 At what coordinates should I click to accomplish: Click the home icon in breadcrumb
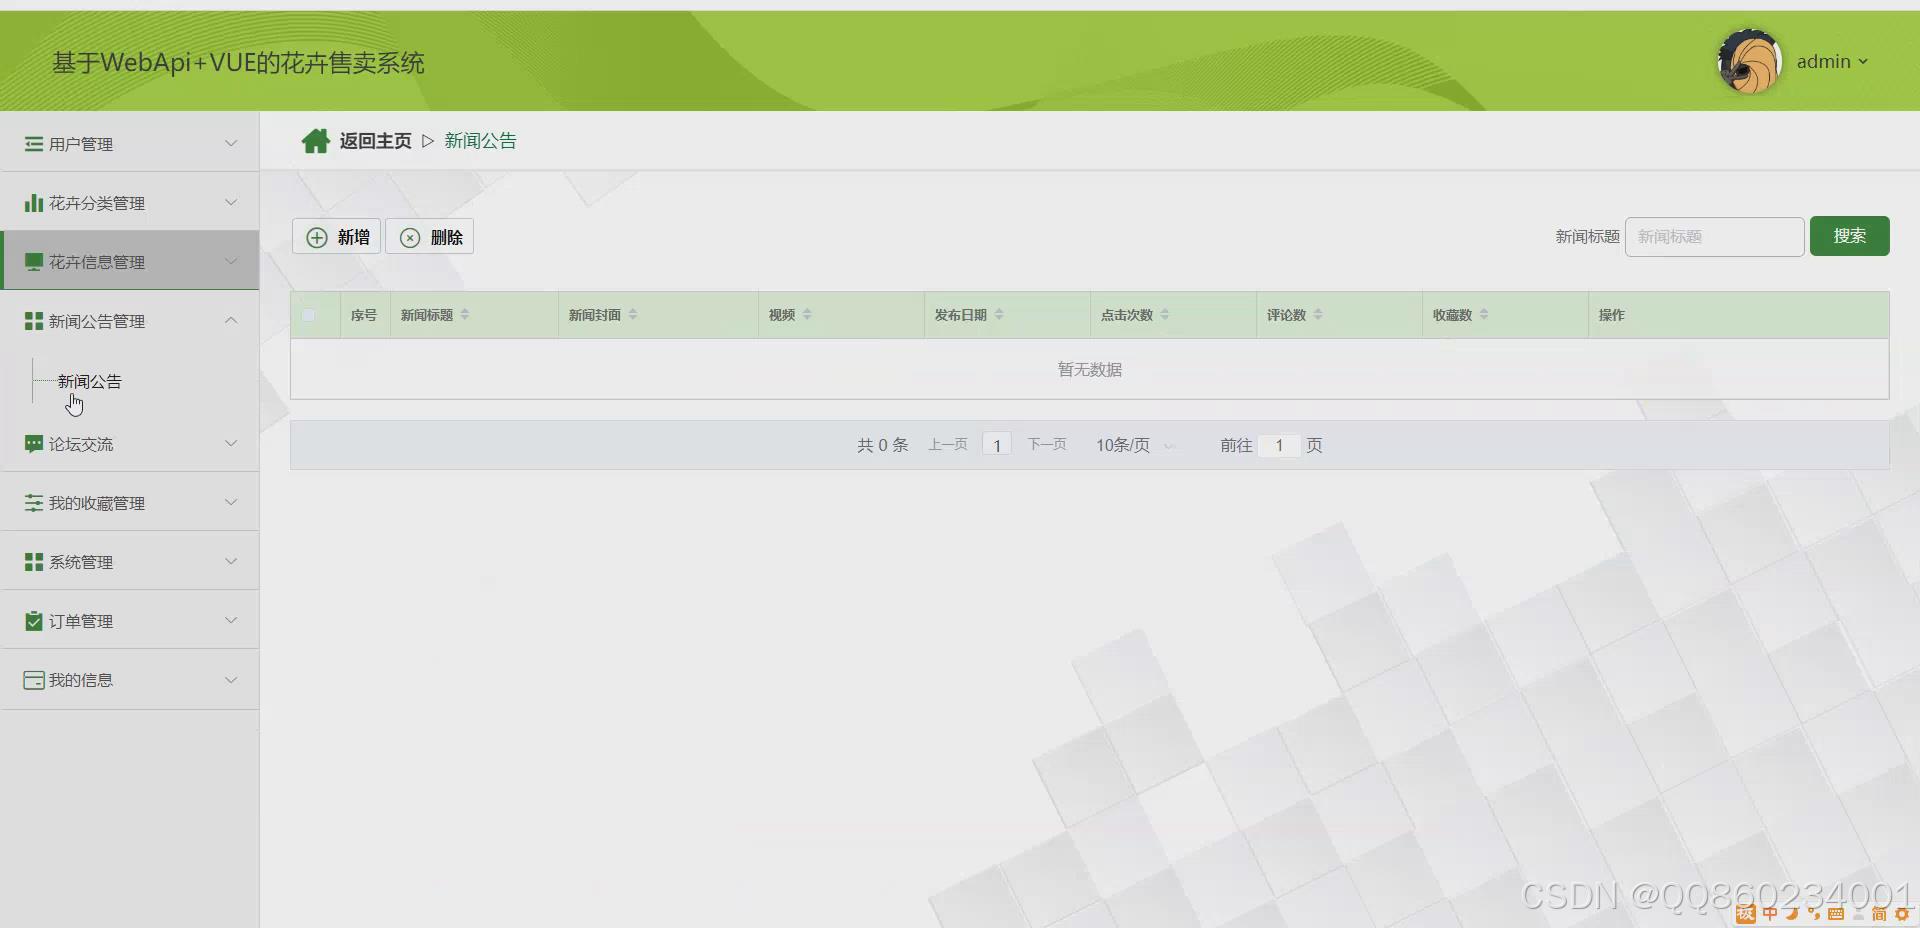(315, 141)
